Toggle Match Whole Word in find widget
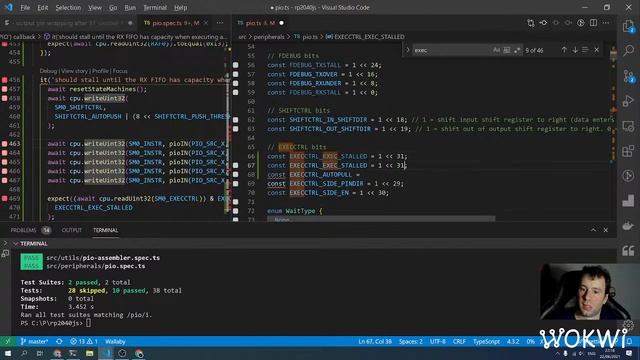This screenshot has height=360, width=640. (x=507, y=50)
